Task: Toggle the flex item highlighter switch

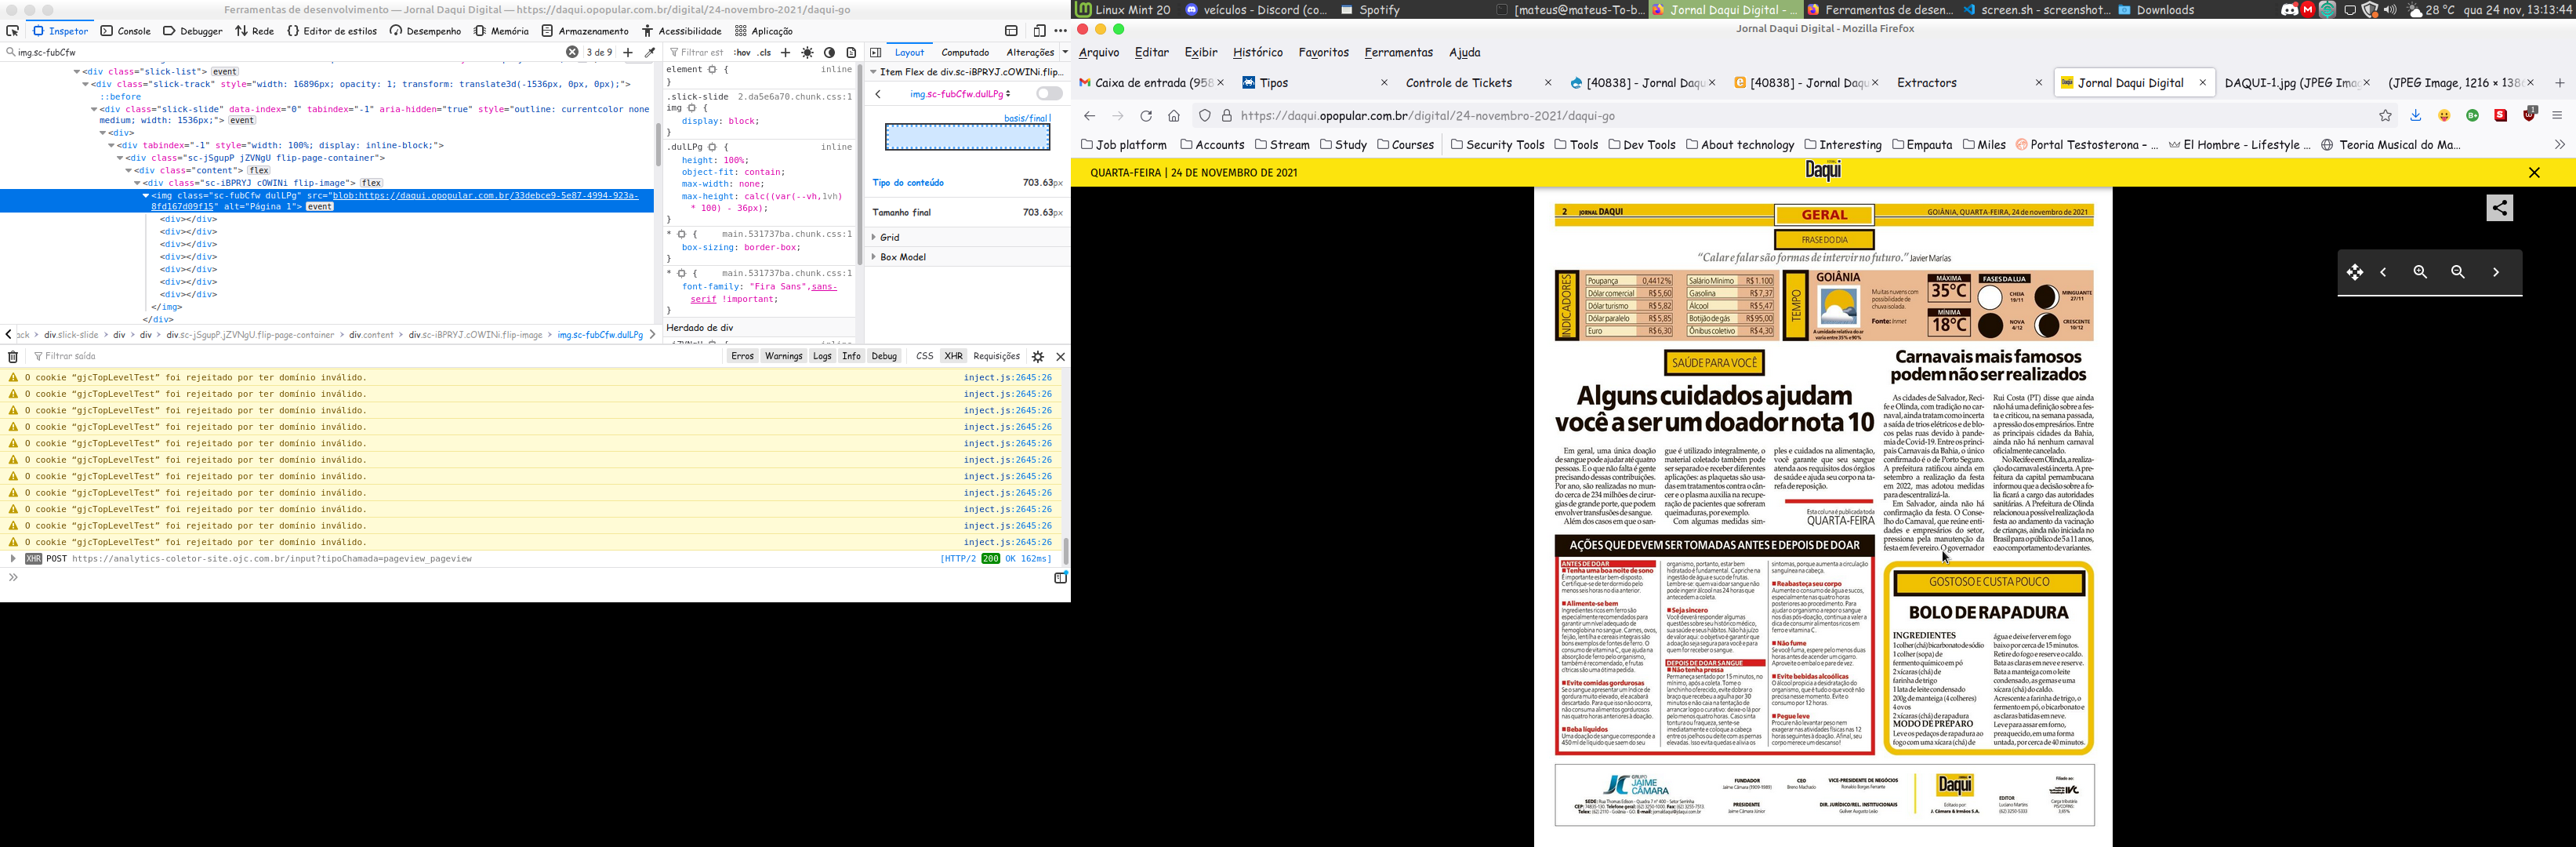Action: (x=1048, y=94)
